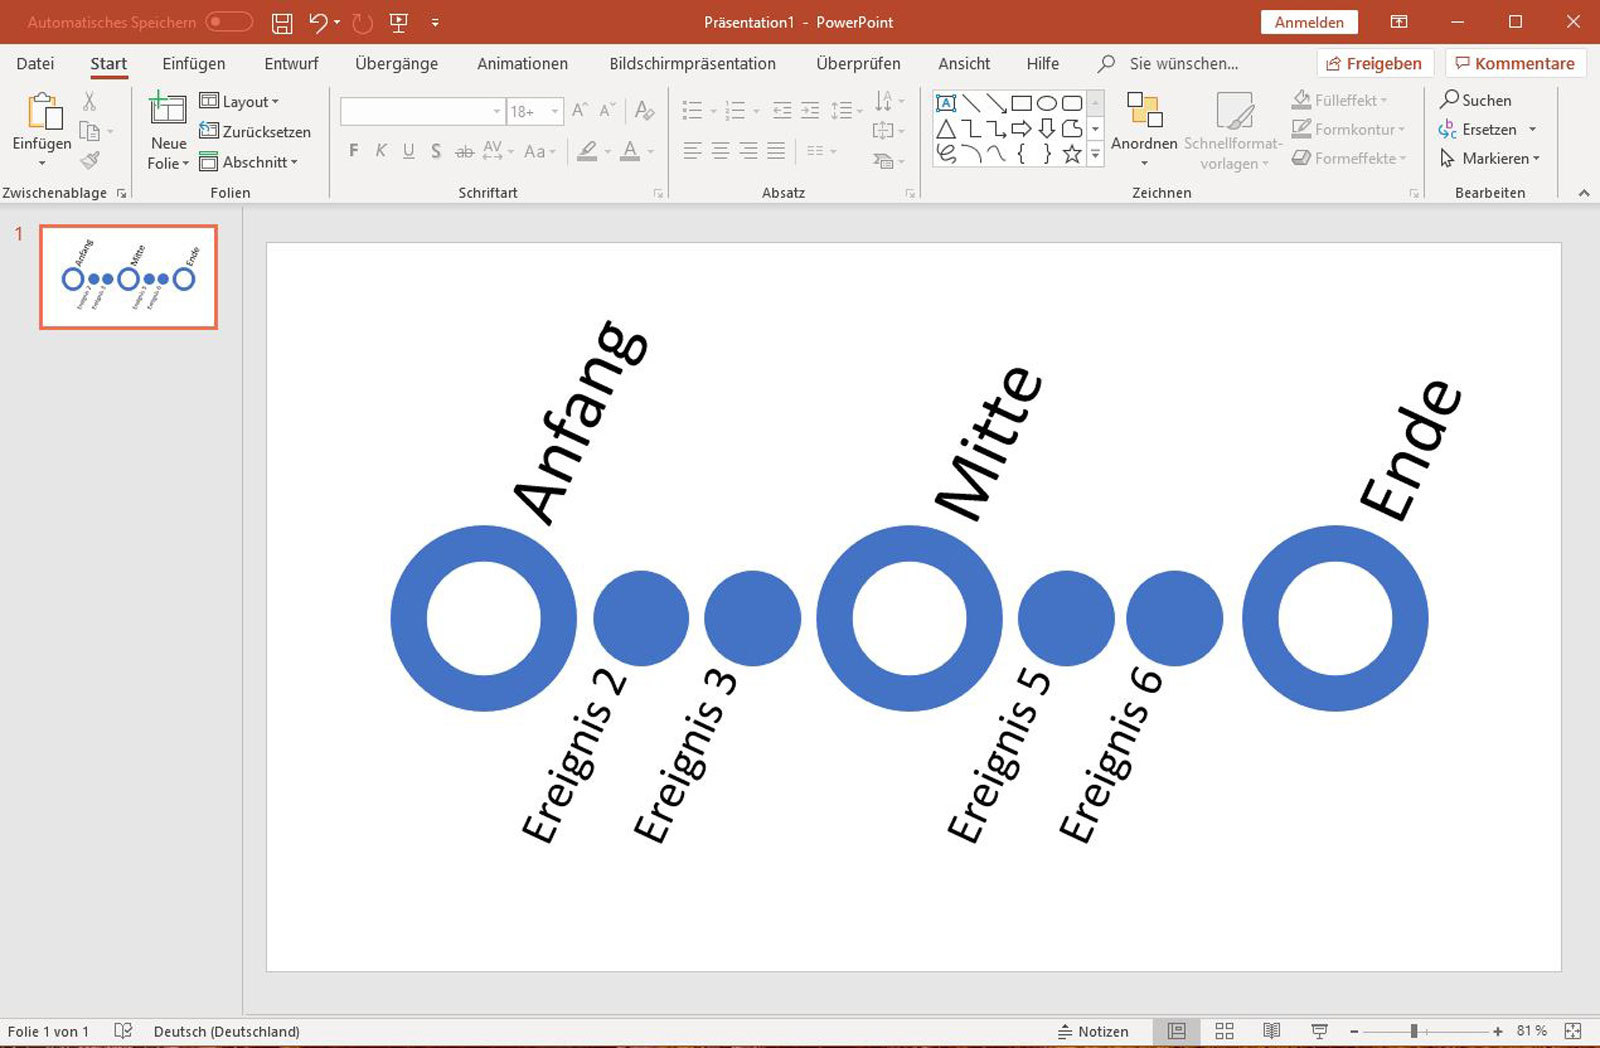The image size is (1600, 1048).
Task: Click the Undo arrow icon
Action: point(318,22)
